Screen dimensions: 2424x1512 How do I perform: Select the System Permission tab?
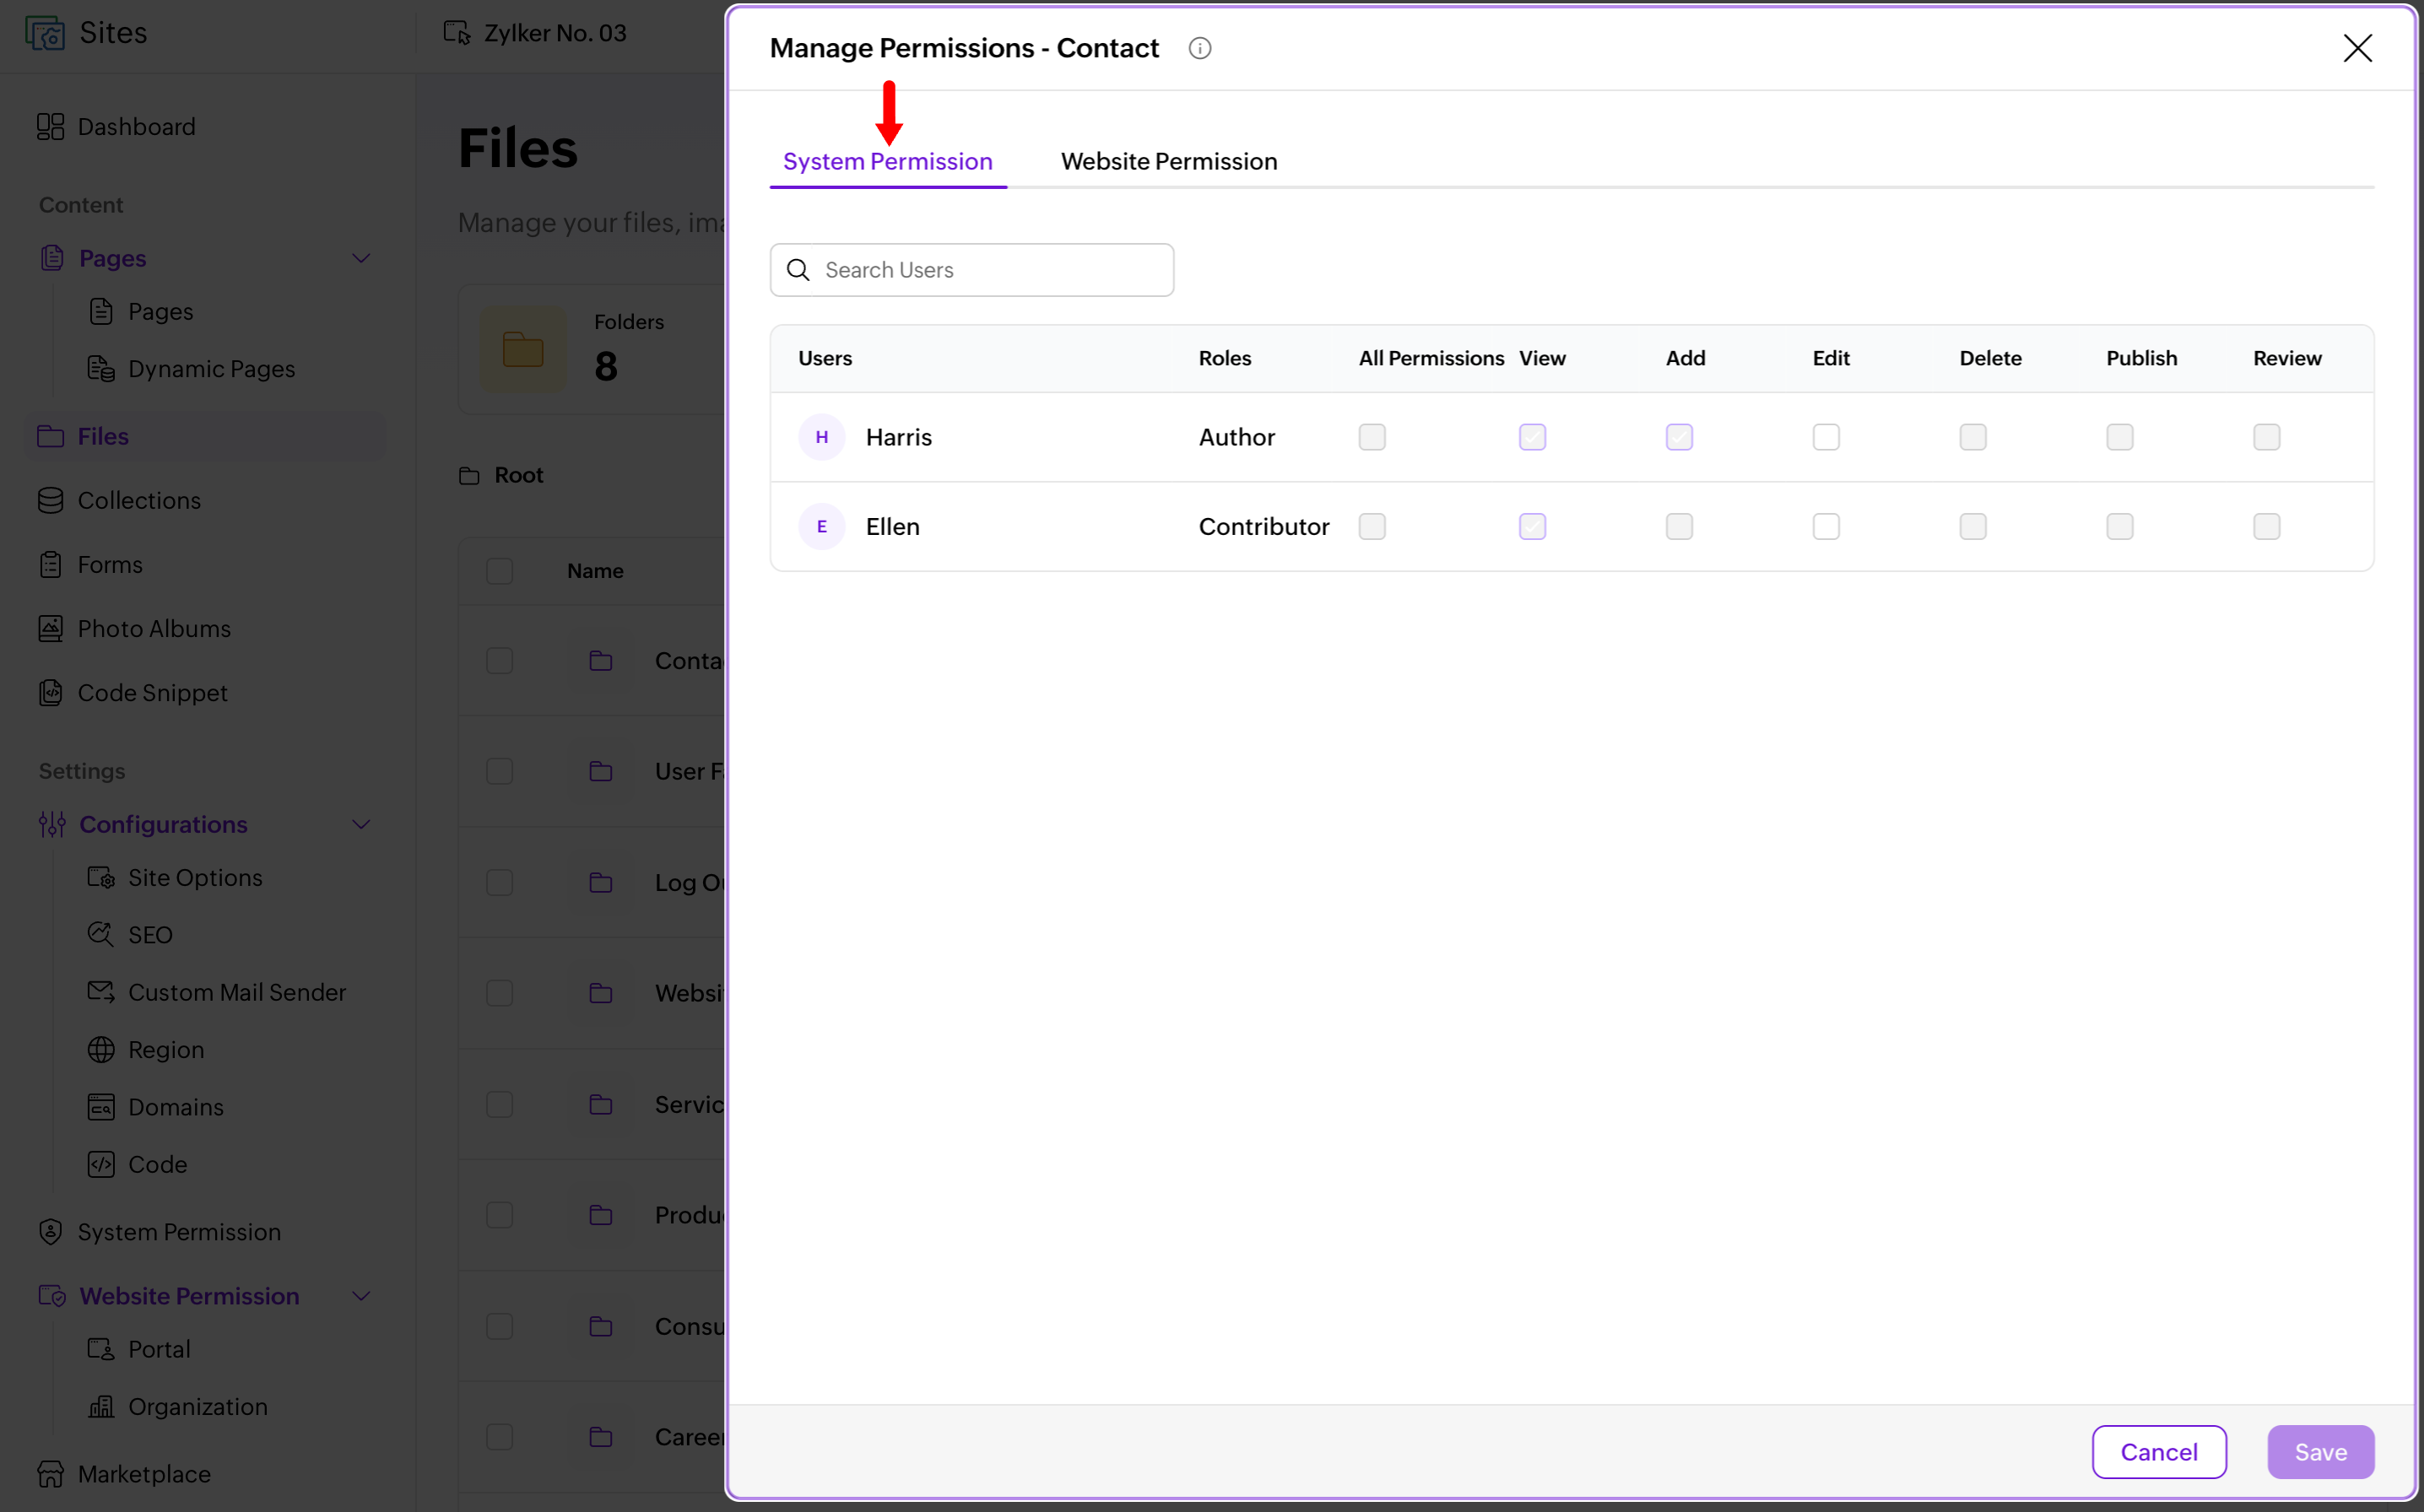pyautogui.click(x=888, y=161)
